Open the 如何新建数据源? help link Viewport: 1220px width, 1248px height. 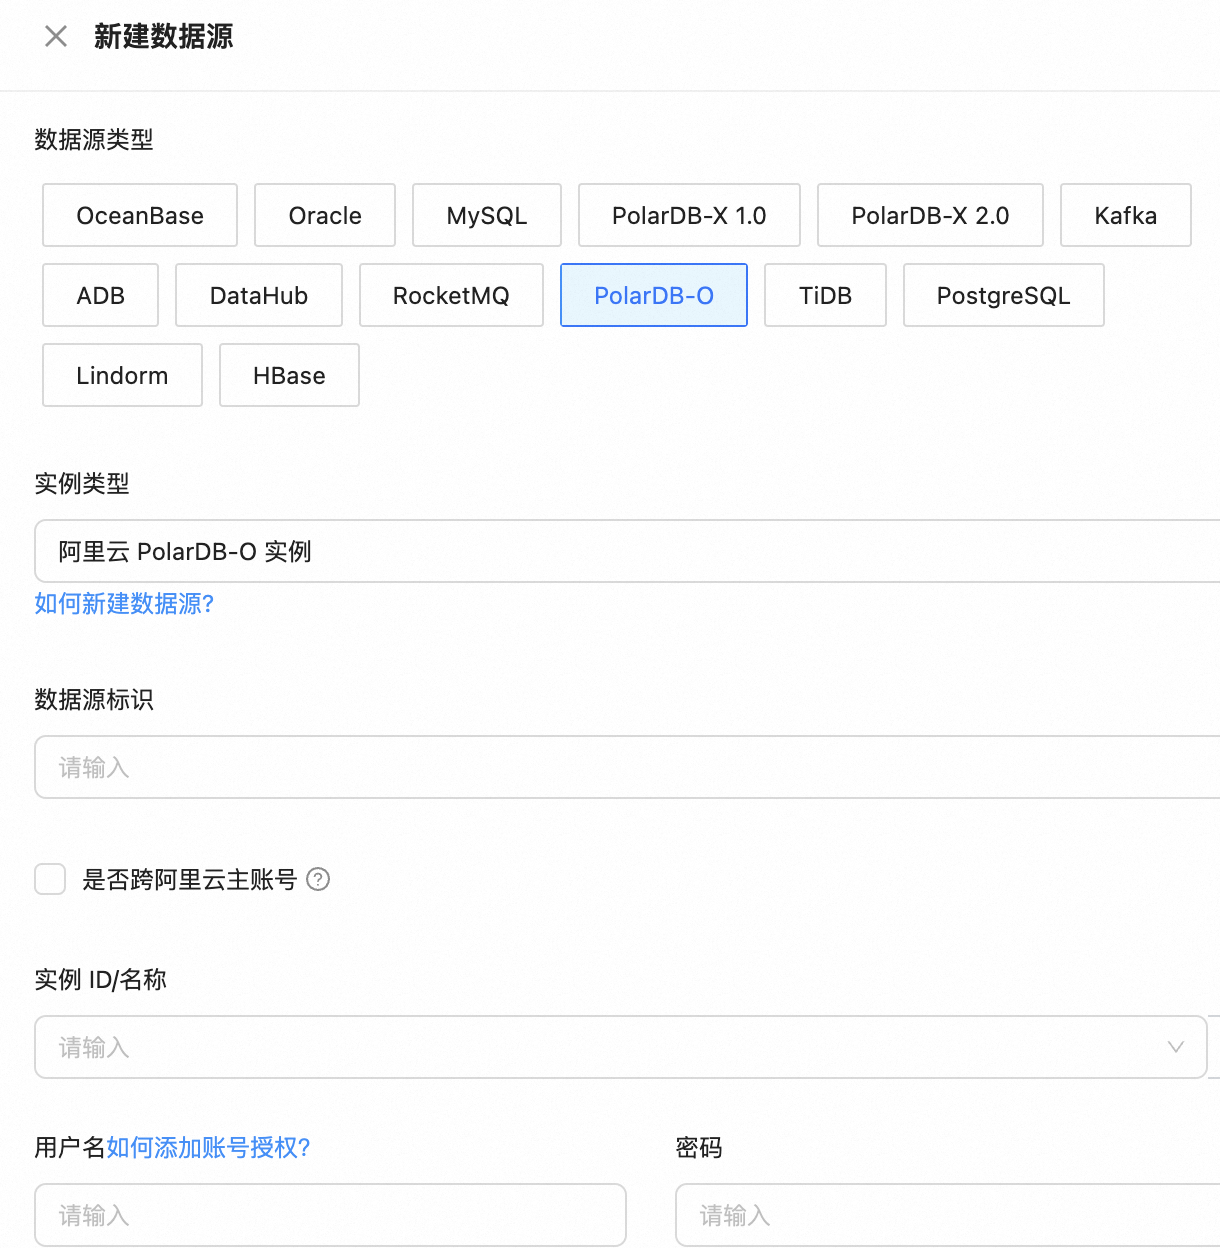(124, 603)
